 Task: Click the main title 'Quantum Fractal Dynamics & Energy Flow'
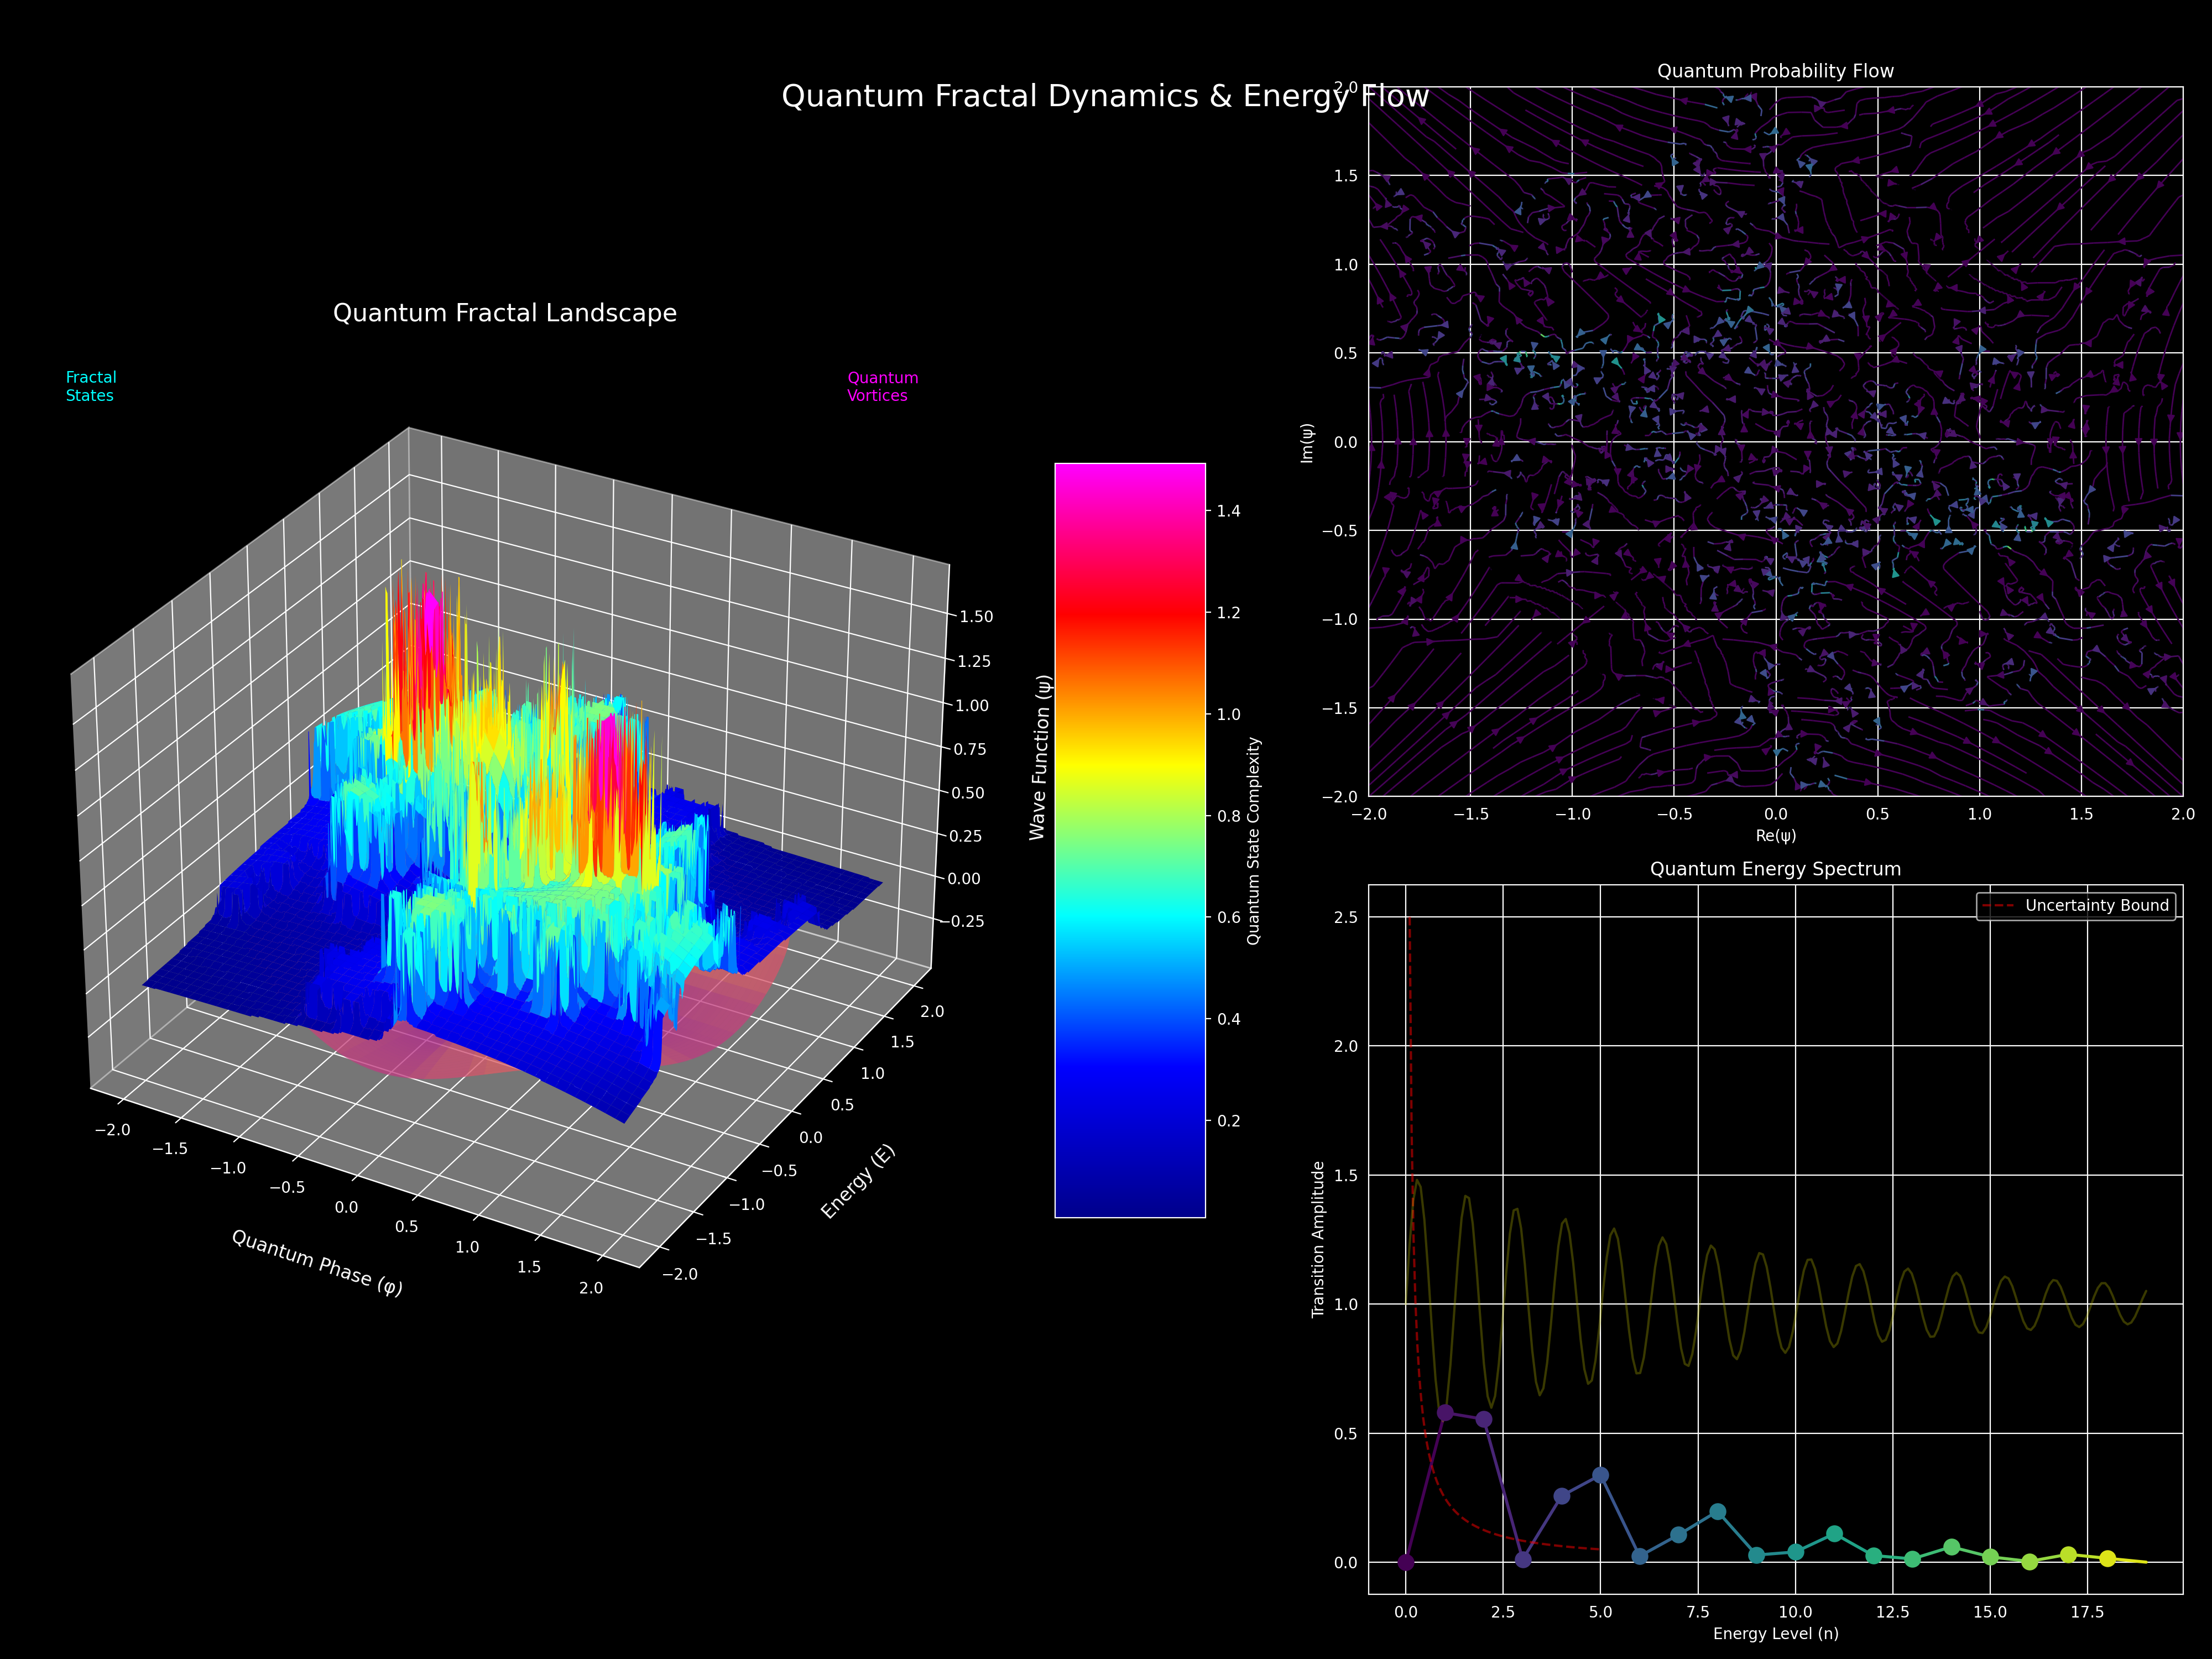pyautogui.click(x=1105, y=96)
